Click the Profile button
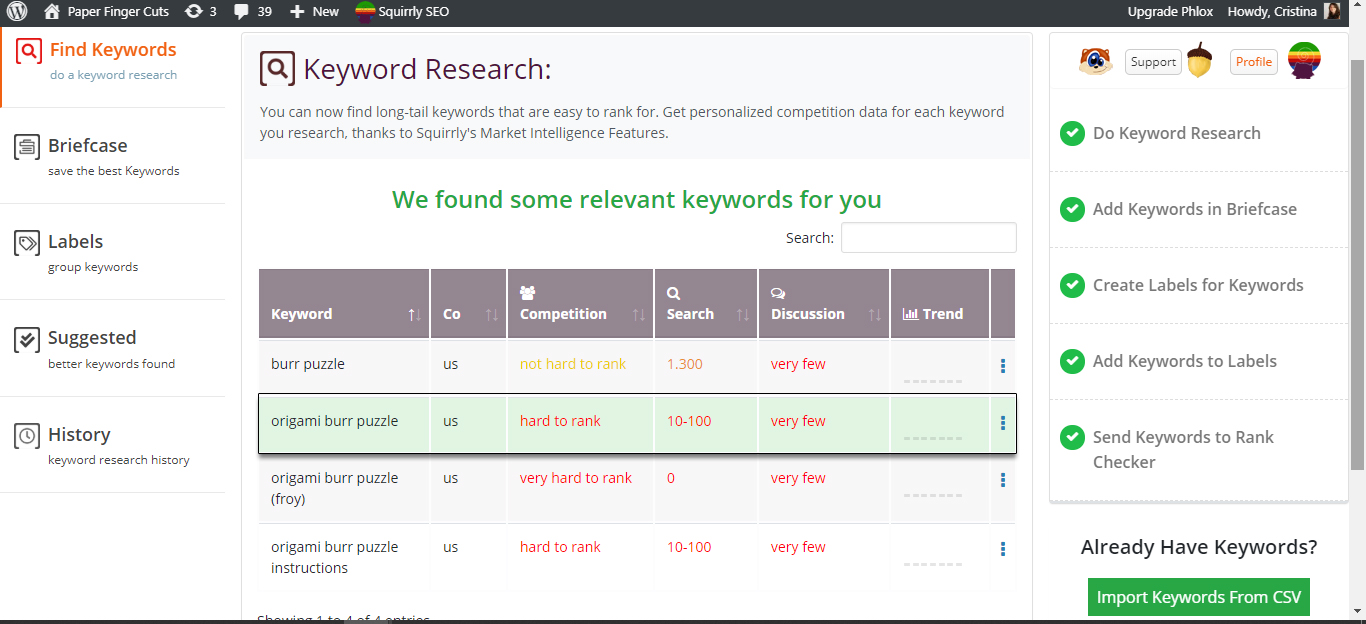The width and height of the screenshot is (1366, 624). coord(1253,62)
